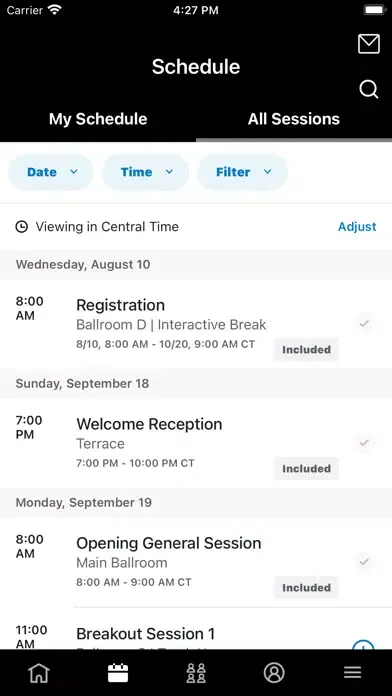The width and height of the screenshot is (392, 696).
Task: Expand the Time dropdown
Action: click(x=146, y=172)
